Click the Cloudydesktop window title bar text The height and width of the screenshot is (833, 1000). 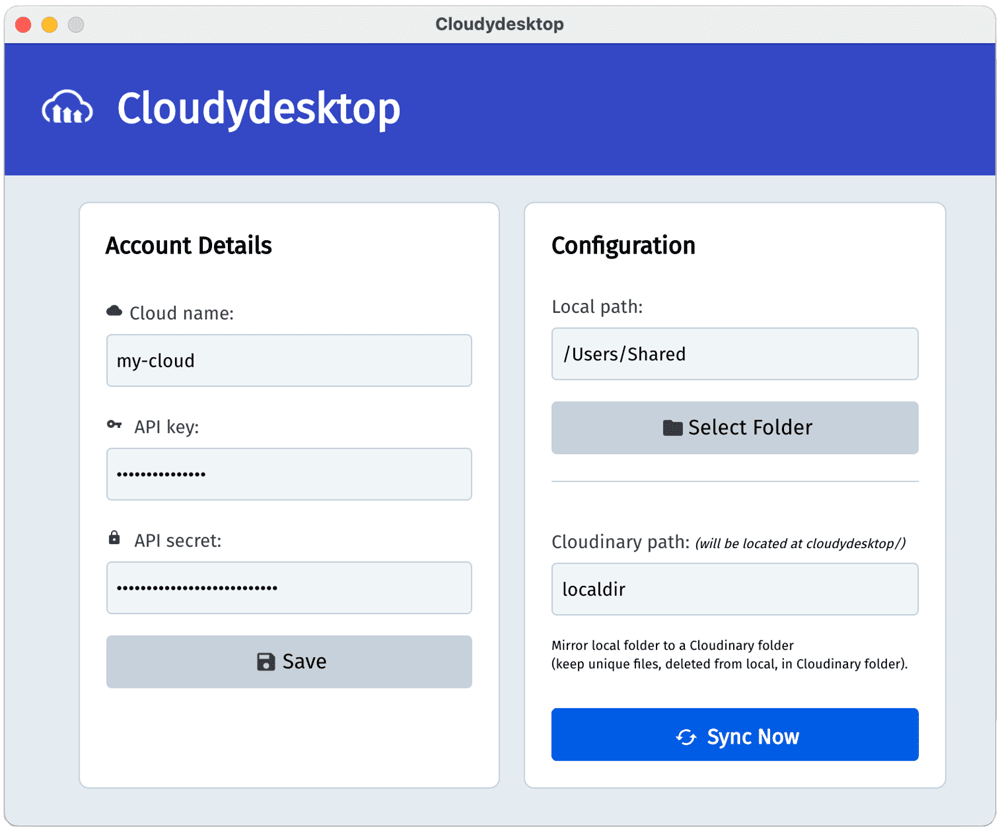(x=499, y=24)
